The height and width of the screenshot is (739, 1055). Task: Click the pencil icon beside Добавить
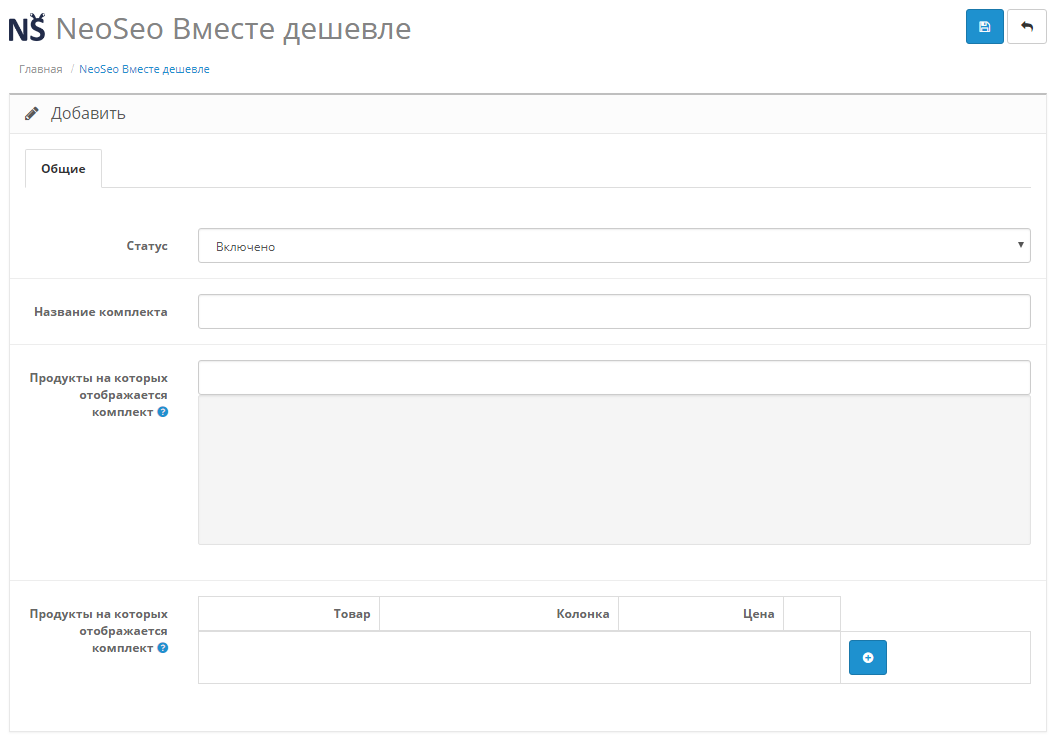click(32, 114)
